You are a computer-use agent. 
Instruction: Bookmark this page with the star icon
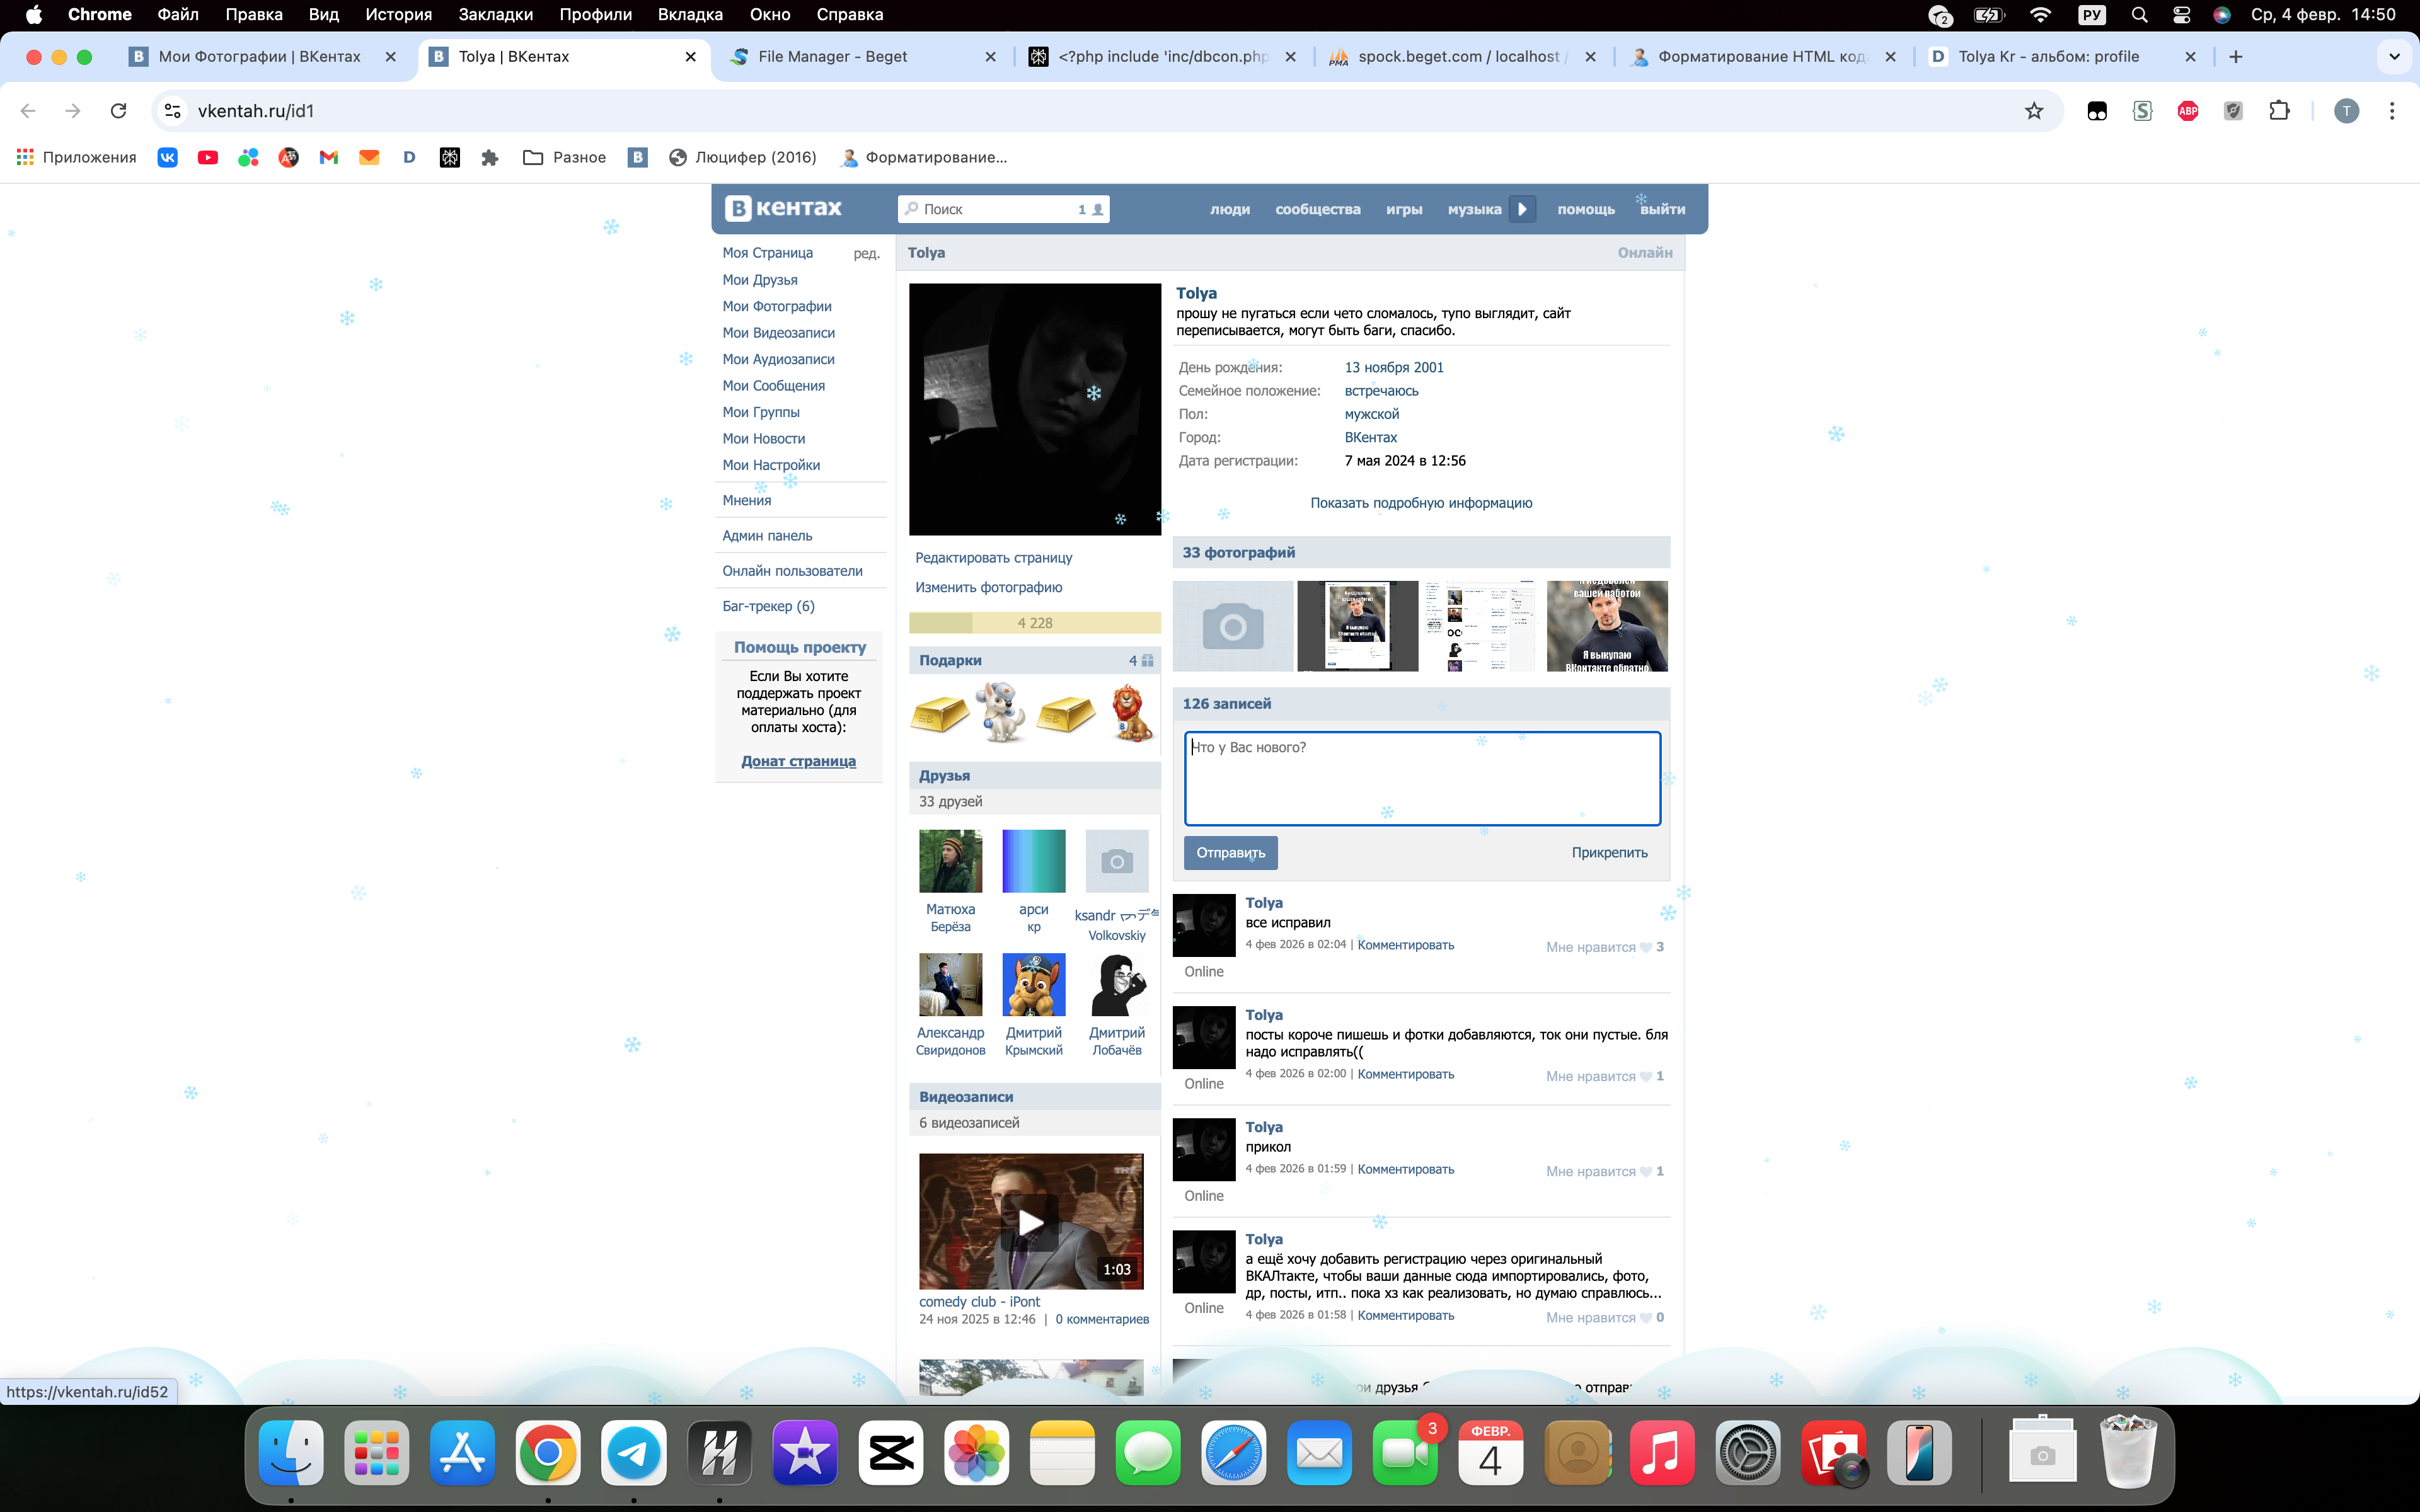(2034, 111)
